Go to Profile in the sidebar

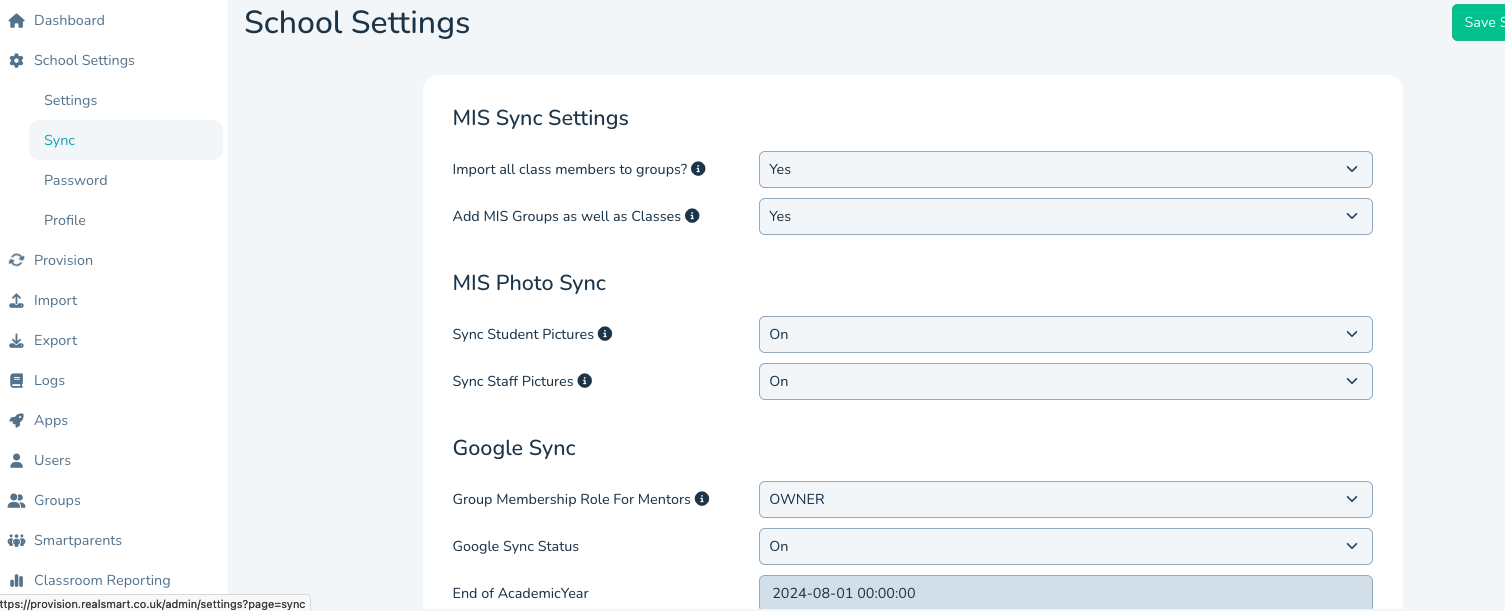[x=65, y=220]
